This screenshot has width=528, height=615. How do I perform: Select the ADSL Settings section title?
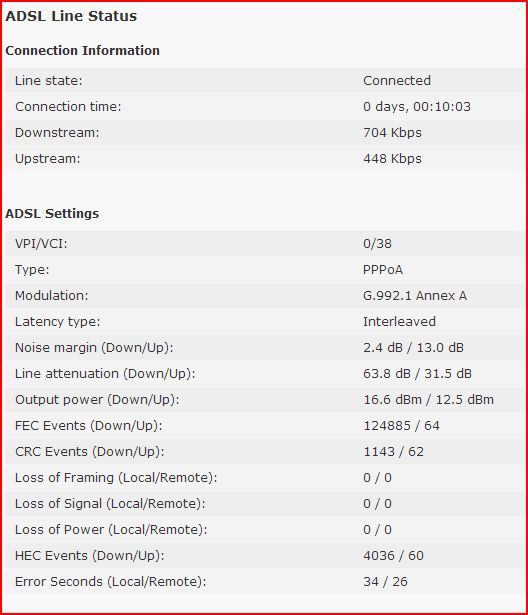52,213
